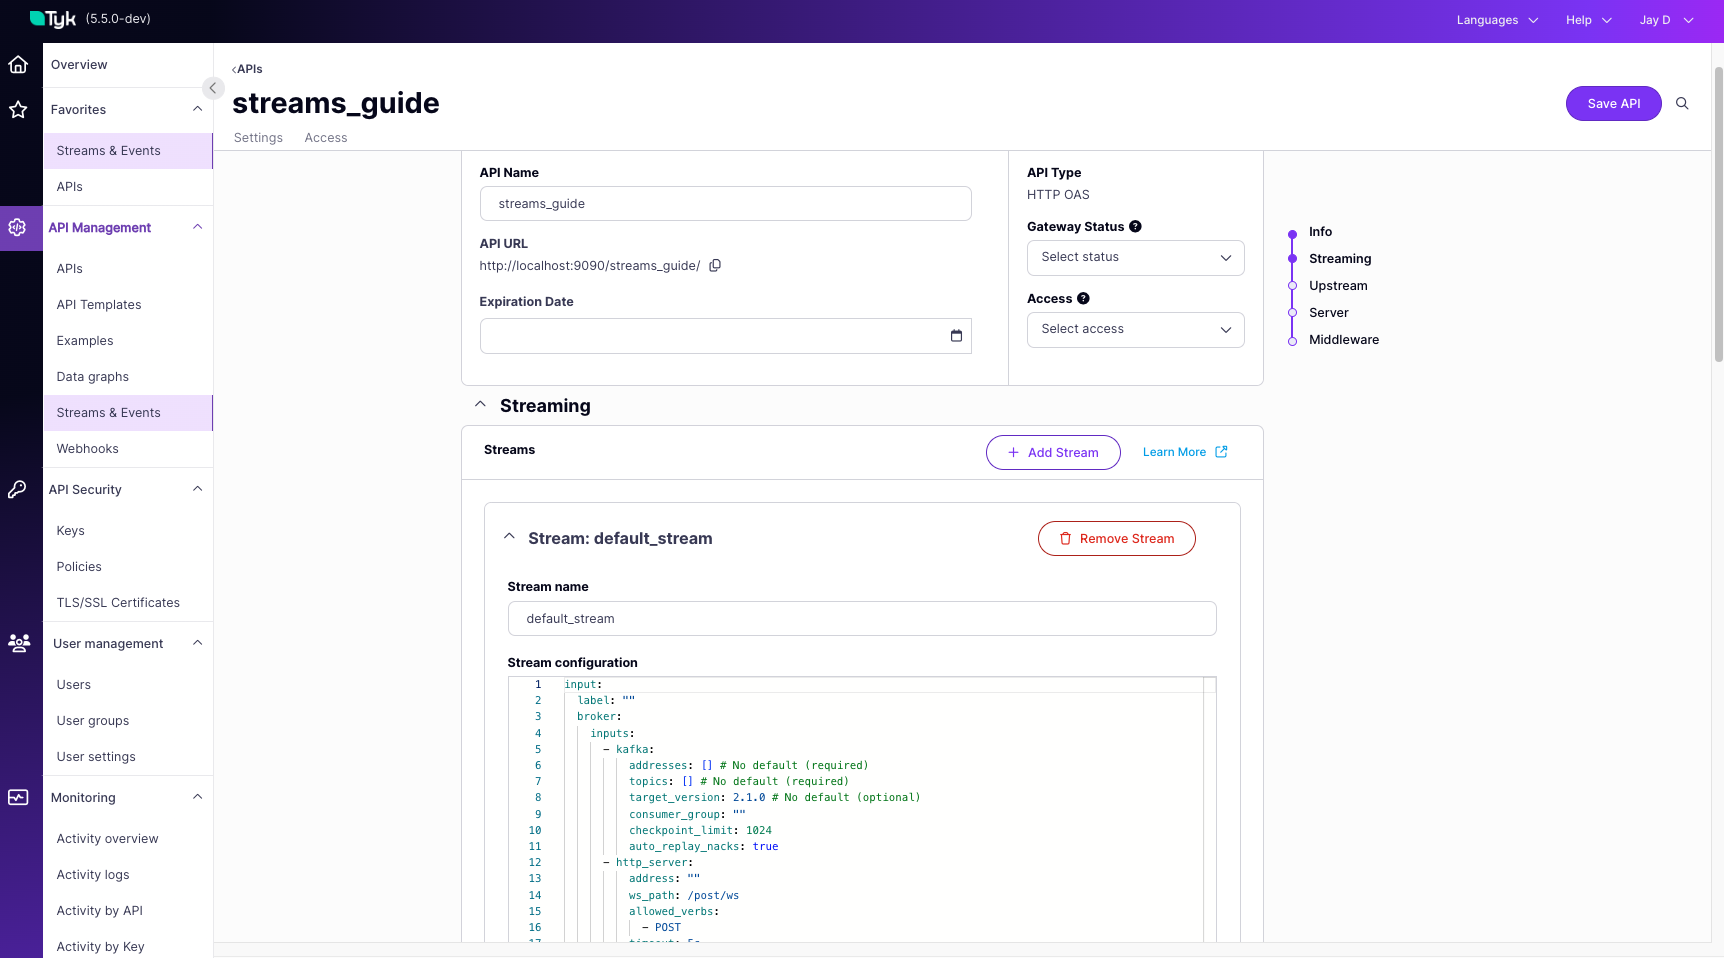Collapse the API Management section

click(x=197, y=227)
